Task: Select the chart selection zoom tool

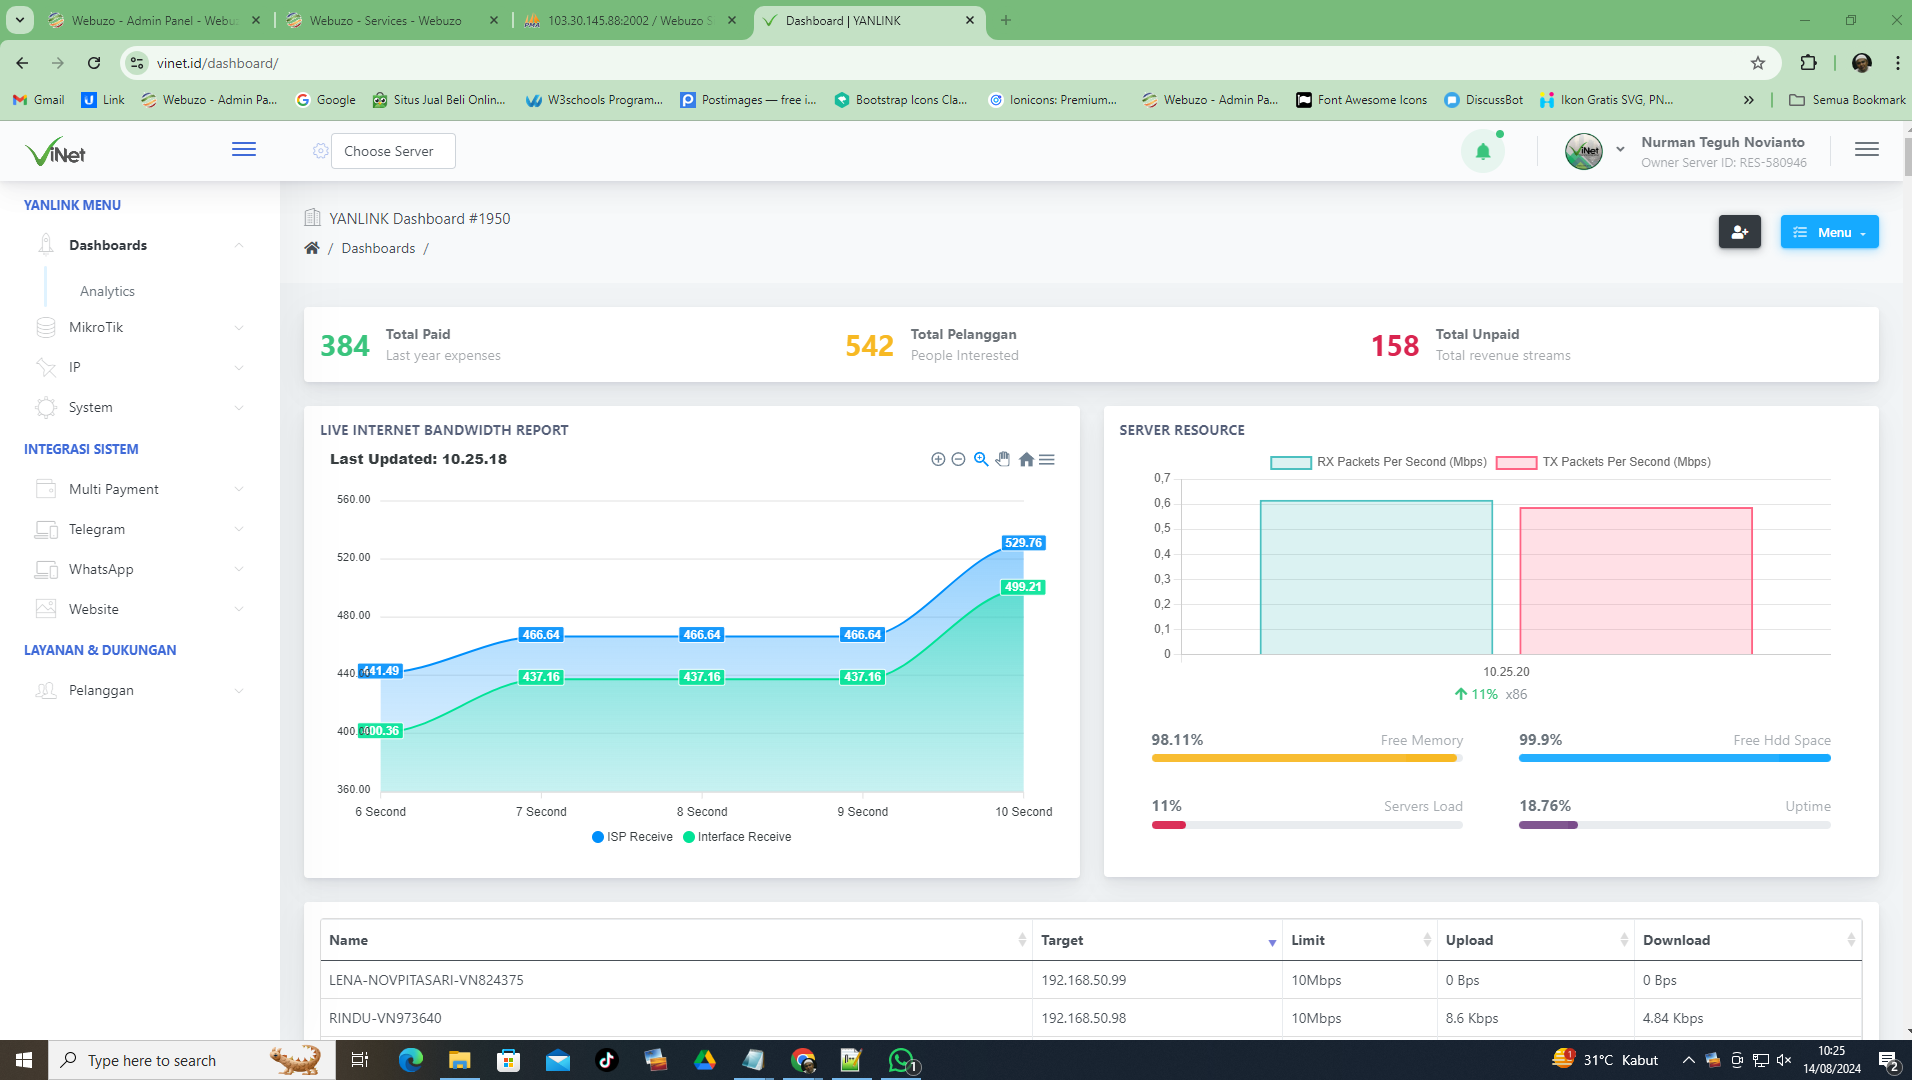Action: 981,459
